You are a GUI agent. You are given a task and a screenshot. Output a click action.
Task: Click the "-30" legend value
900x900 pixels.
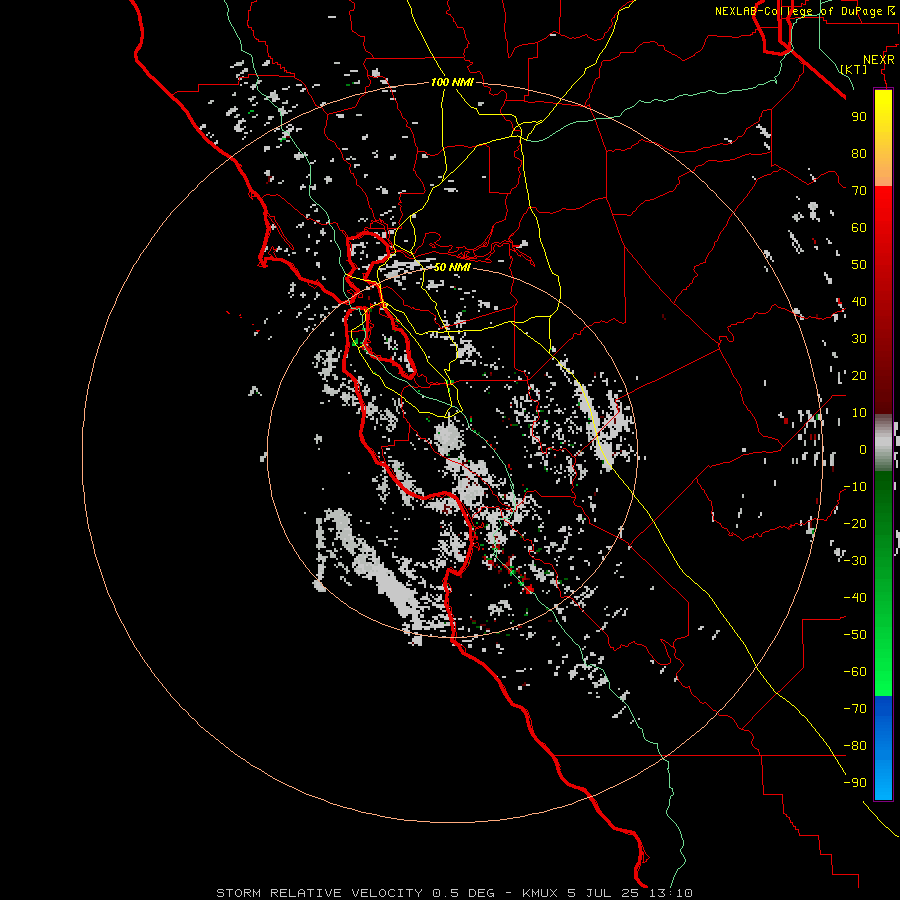pos(855,561)
